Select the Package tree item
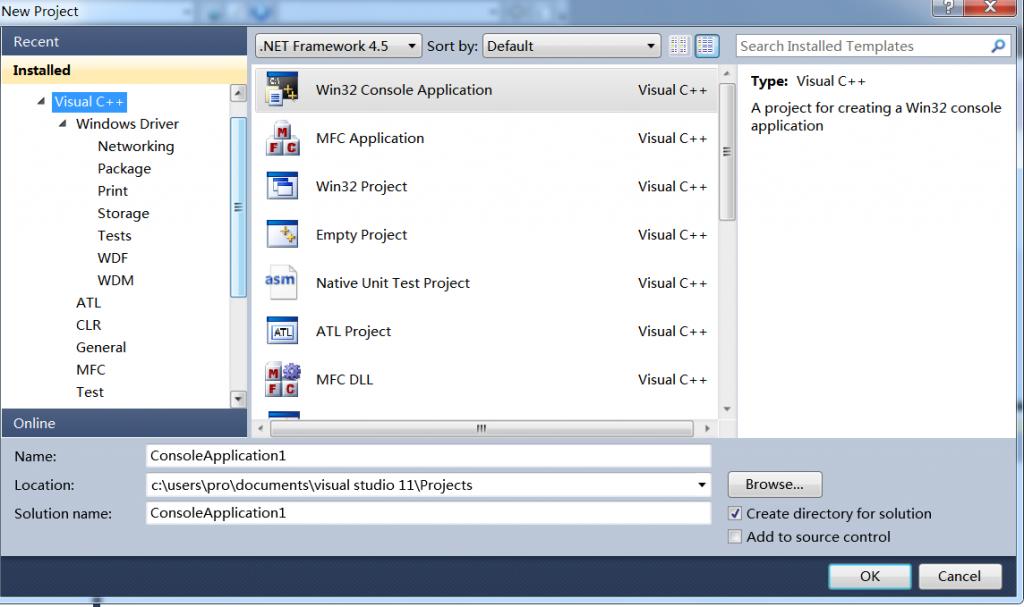This screenshot has height=607, width=1024. click(124, 169)
